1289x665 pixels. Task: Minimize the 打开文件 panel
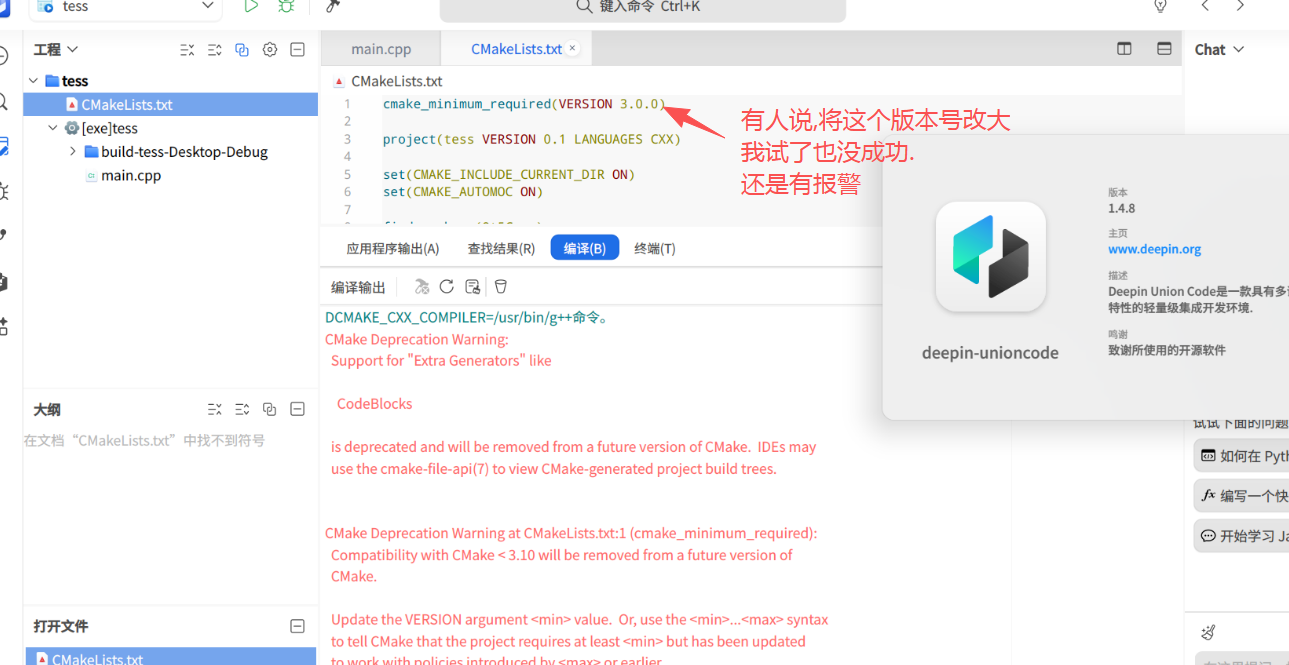297,626
